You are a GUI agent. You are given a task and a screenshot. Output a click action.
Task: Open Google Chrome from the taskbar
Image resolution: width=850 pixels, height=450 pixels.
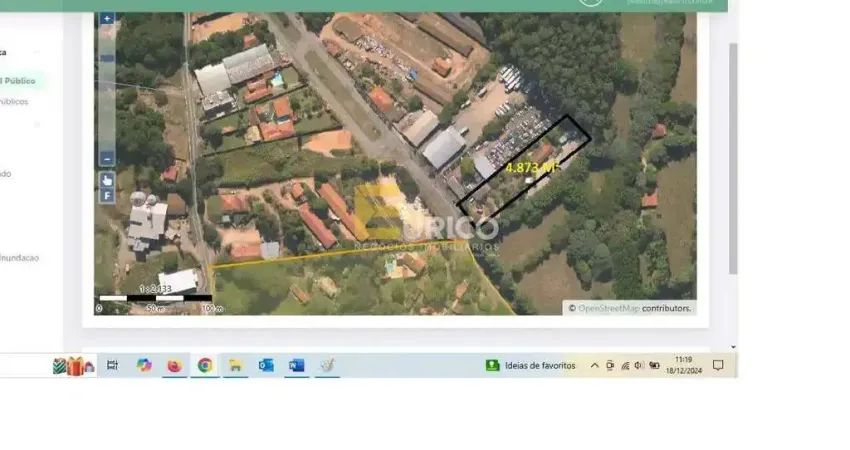pyautogui.click(x=205, y=366)
